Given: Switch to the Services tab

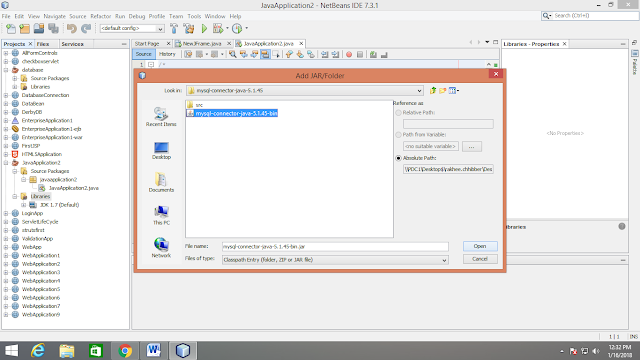Looking at the screenshot, I should click(x=72, y=44).
